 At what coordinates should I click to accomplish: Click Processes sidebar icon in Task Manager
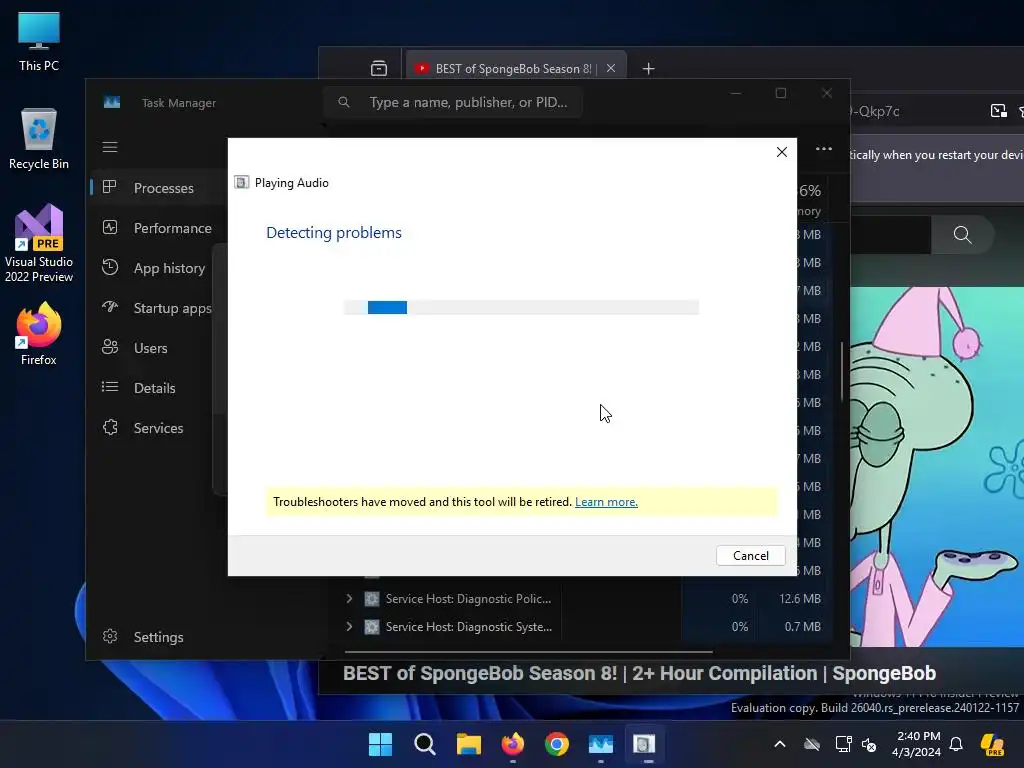click(x=110, y=187)
